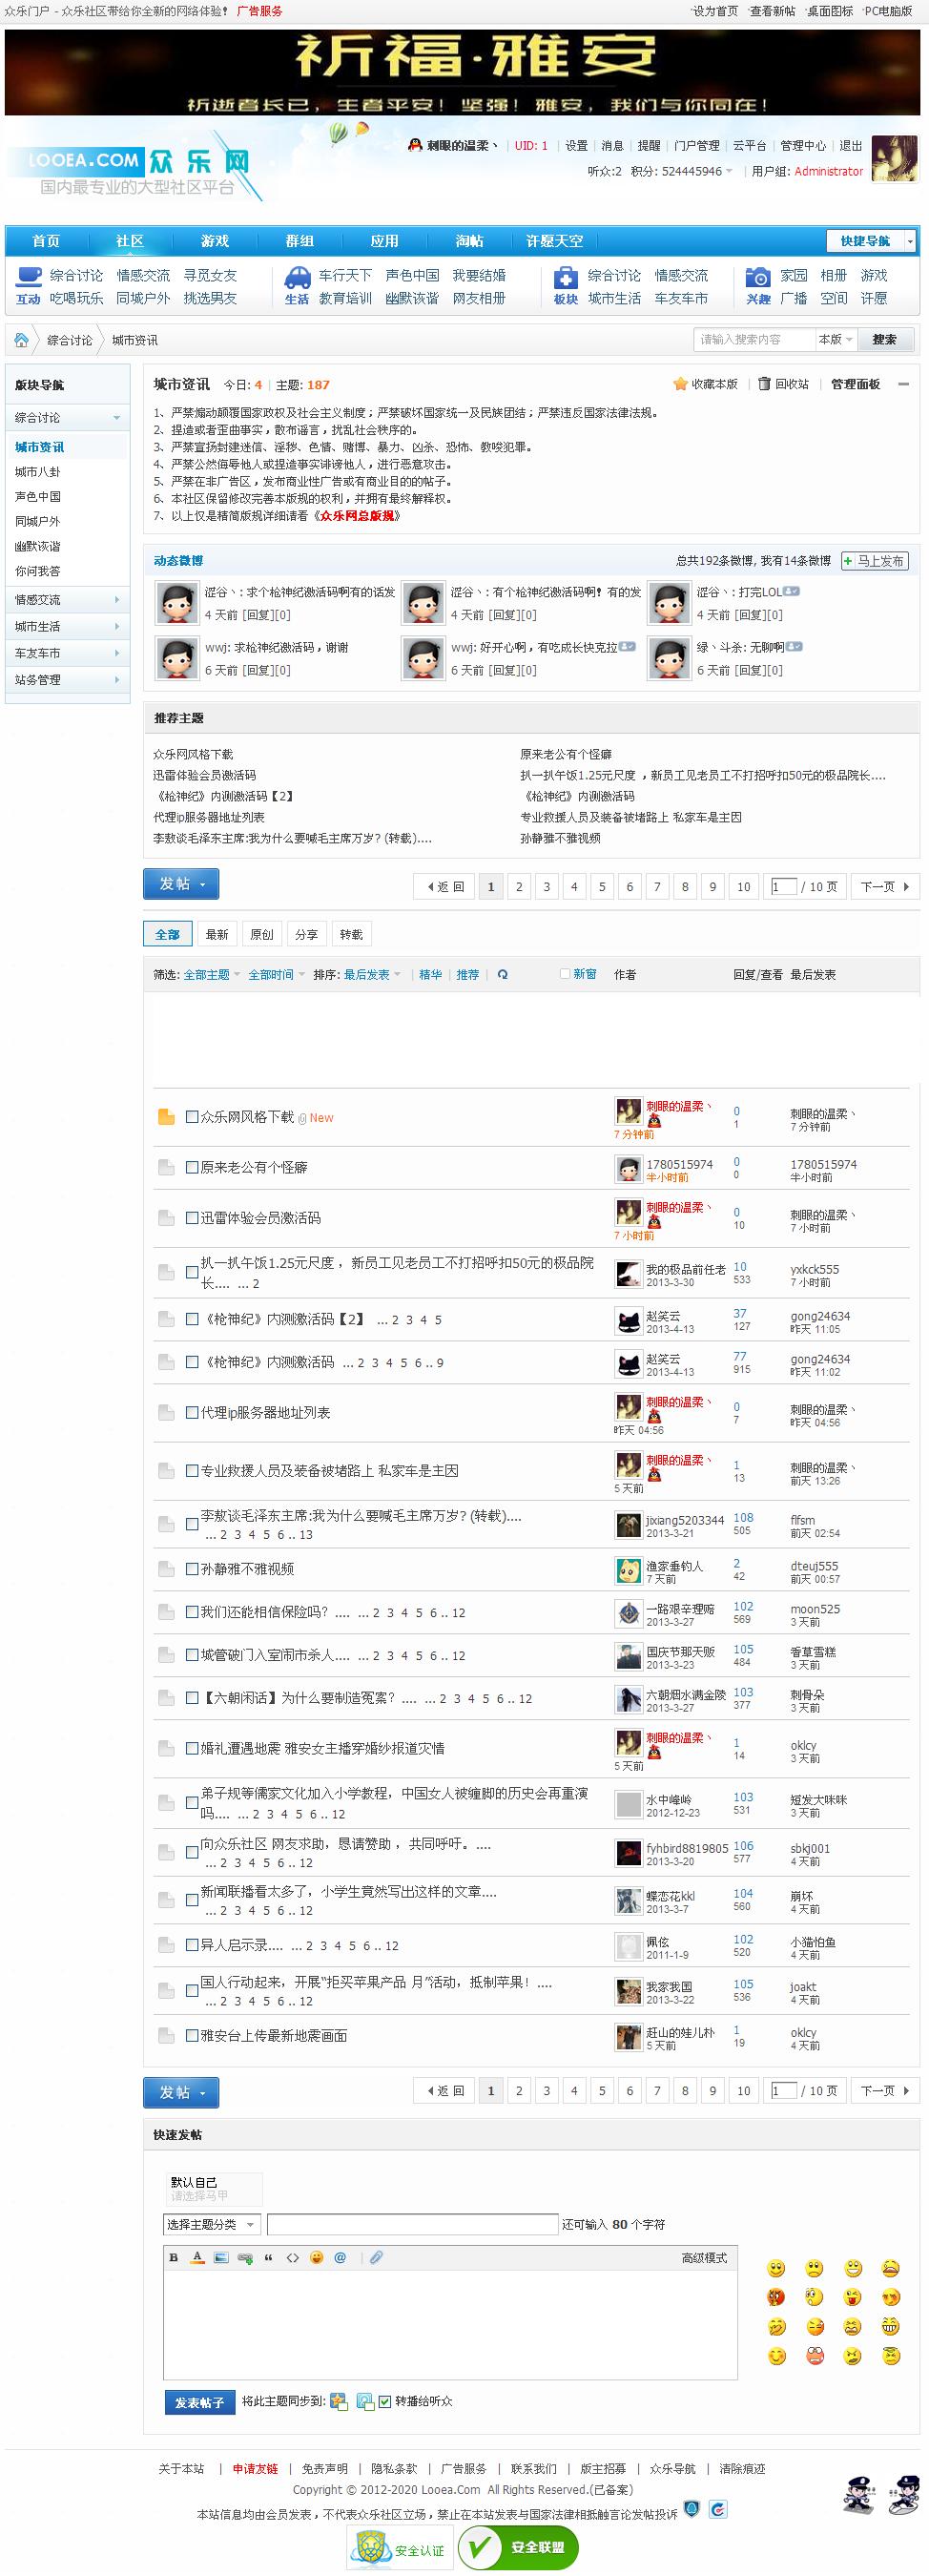The width and height of the screenshot is (929, 2576).
Task: Open the 全部主题 filter dropdown
Action: click(212, 974)
